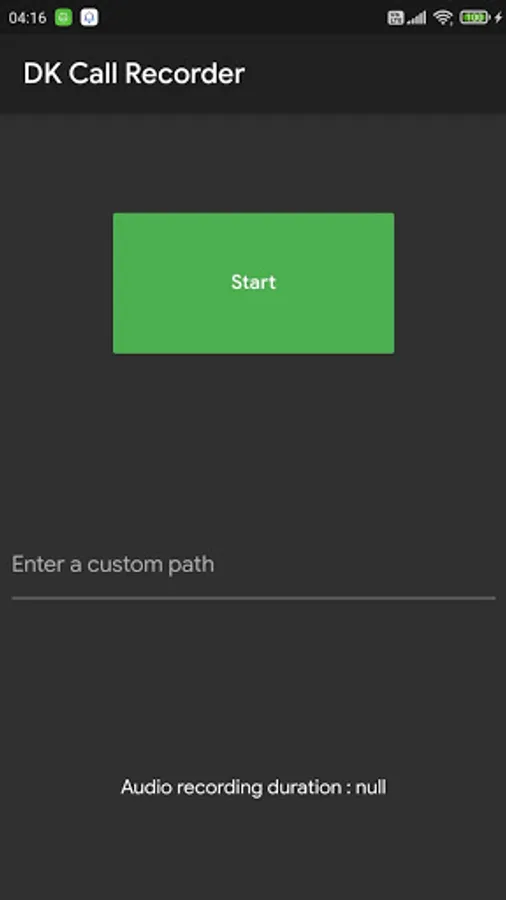
Task: Tap the green Start recording button
Action: (x=253, y=283)
